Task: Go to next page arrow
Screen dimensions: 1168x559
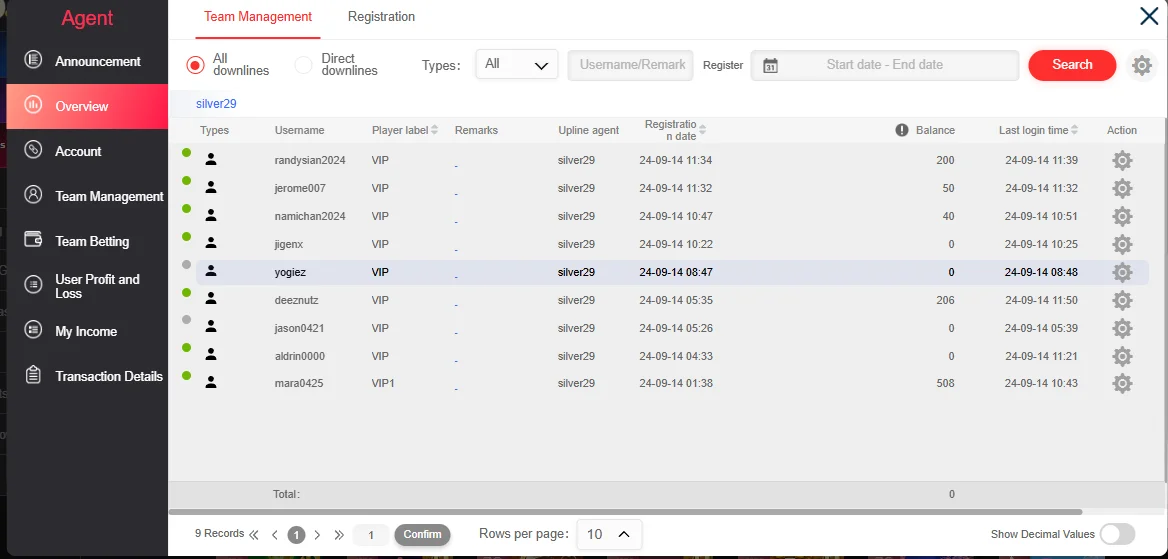Action: tap(317, 534)
